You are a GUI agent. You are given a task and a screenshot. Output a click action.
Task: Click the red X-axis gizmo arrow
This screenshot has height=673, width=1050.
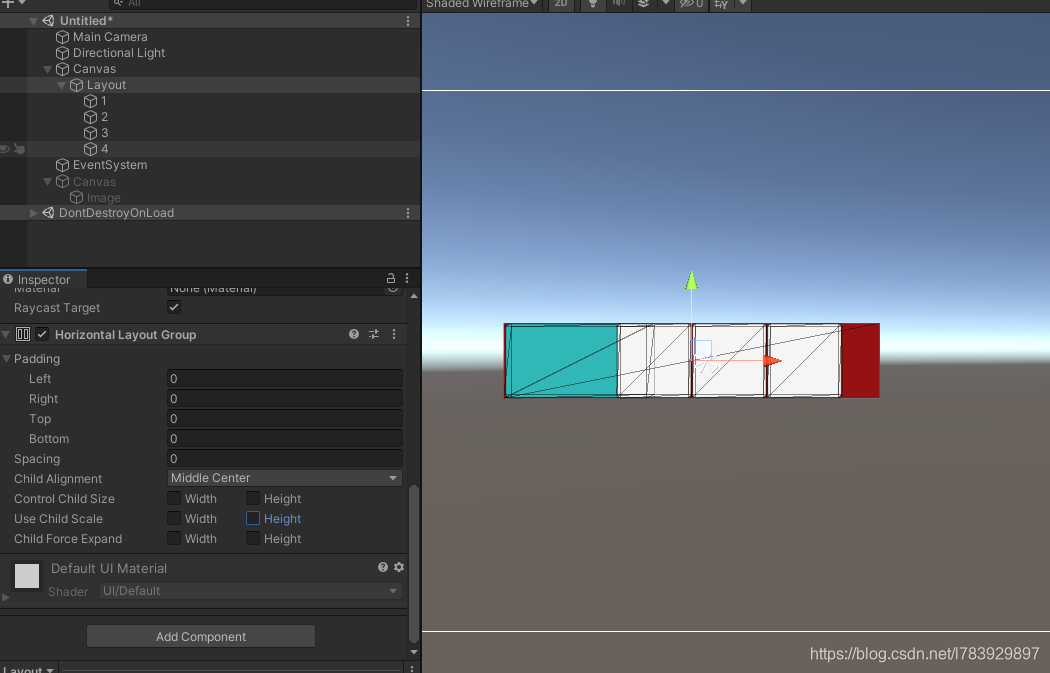772,361
